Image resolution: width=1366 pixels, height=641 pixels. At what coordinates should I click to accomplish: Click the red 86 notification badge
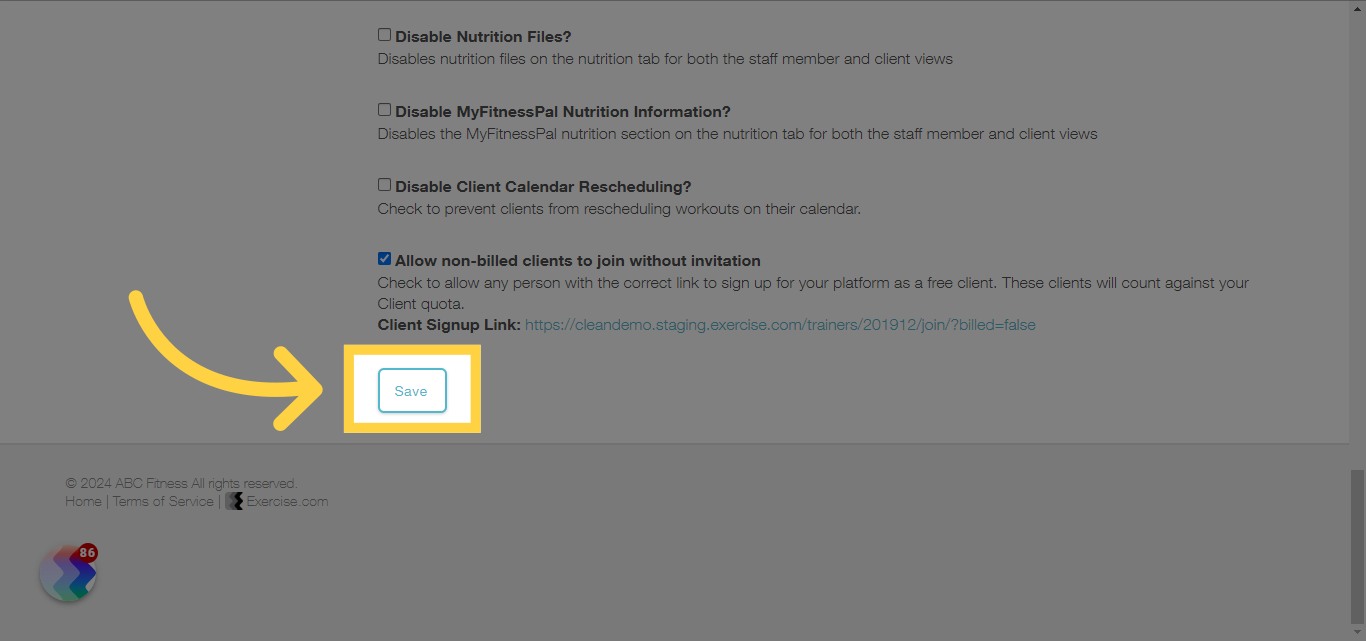[x=87, y=553]
